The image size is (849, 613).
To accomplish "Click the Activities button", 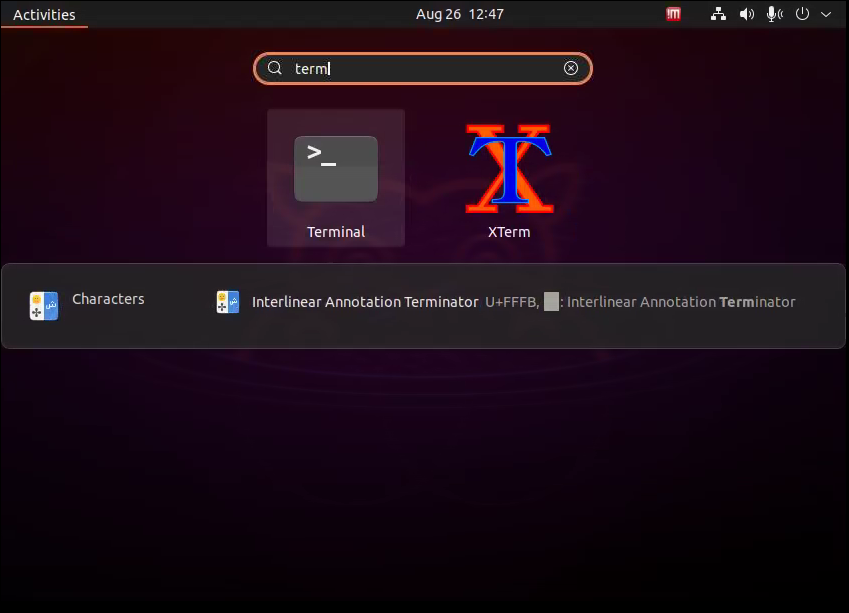I will pos(44,15).
